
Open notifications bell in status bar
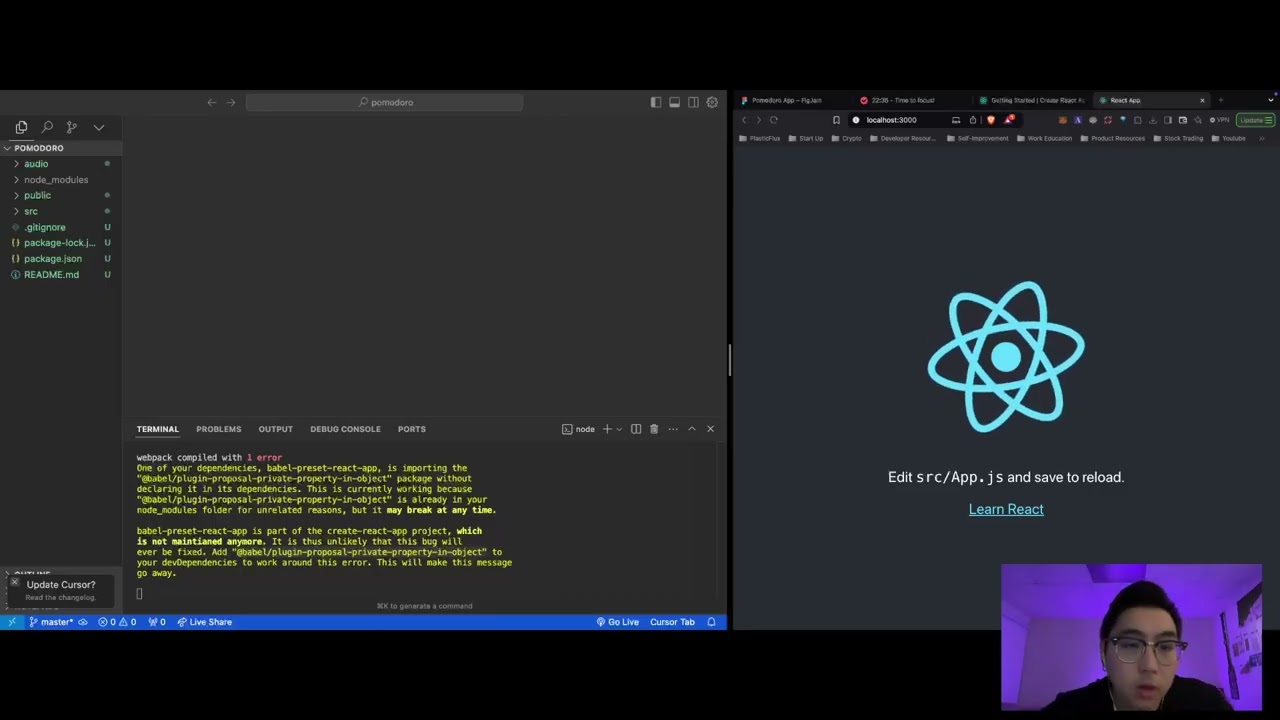point(712,622)
